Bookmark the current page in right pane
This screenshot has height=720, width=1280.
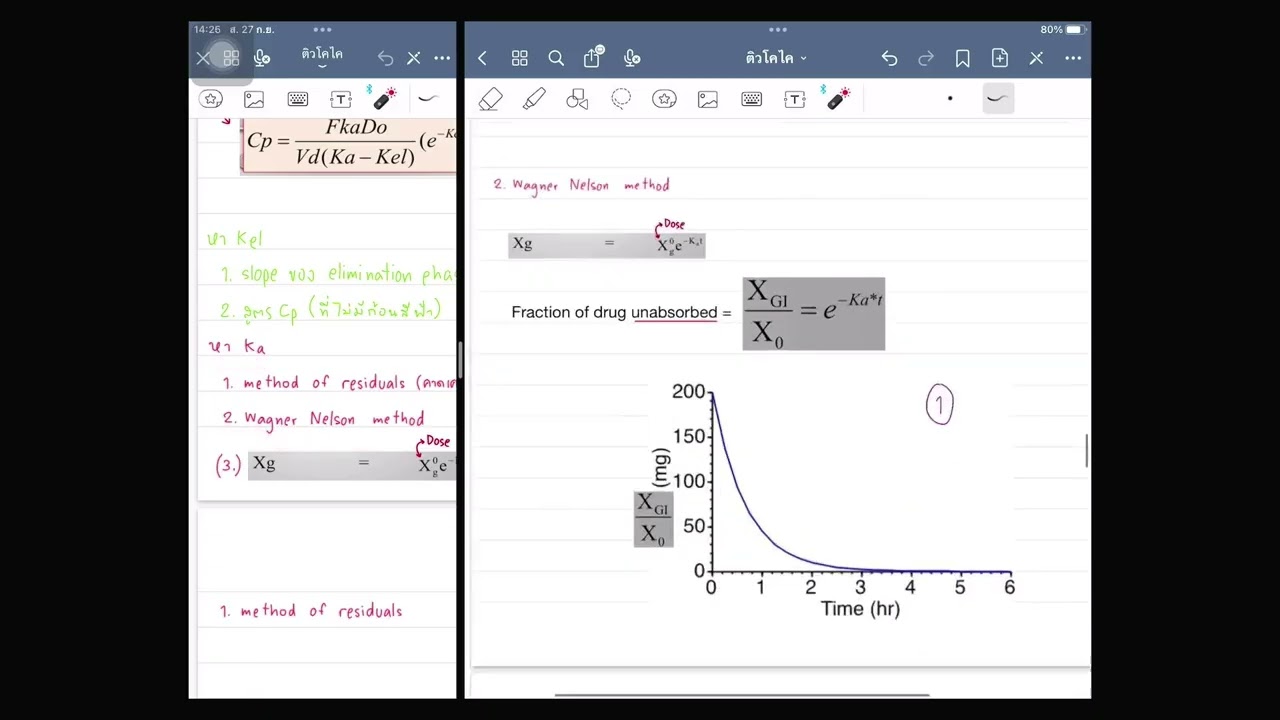click(963, 59)
